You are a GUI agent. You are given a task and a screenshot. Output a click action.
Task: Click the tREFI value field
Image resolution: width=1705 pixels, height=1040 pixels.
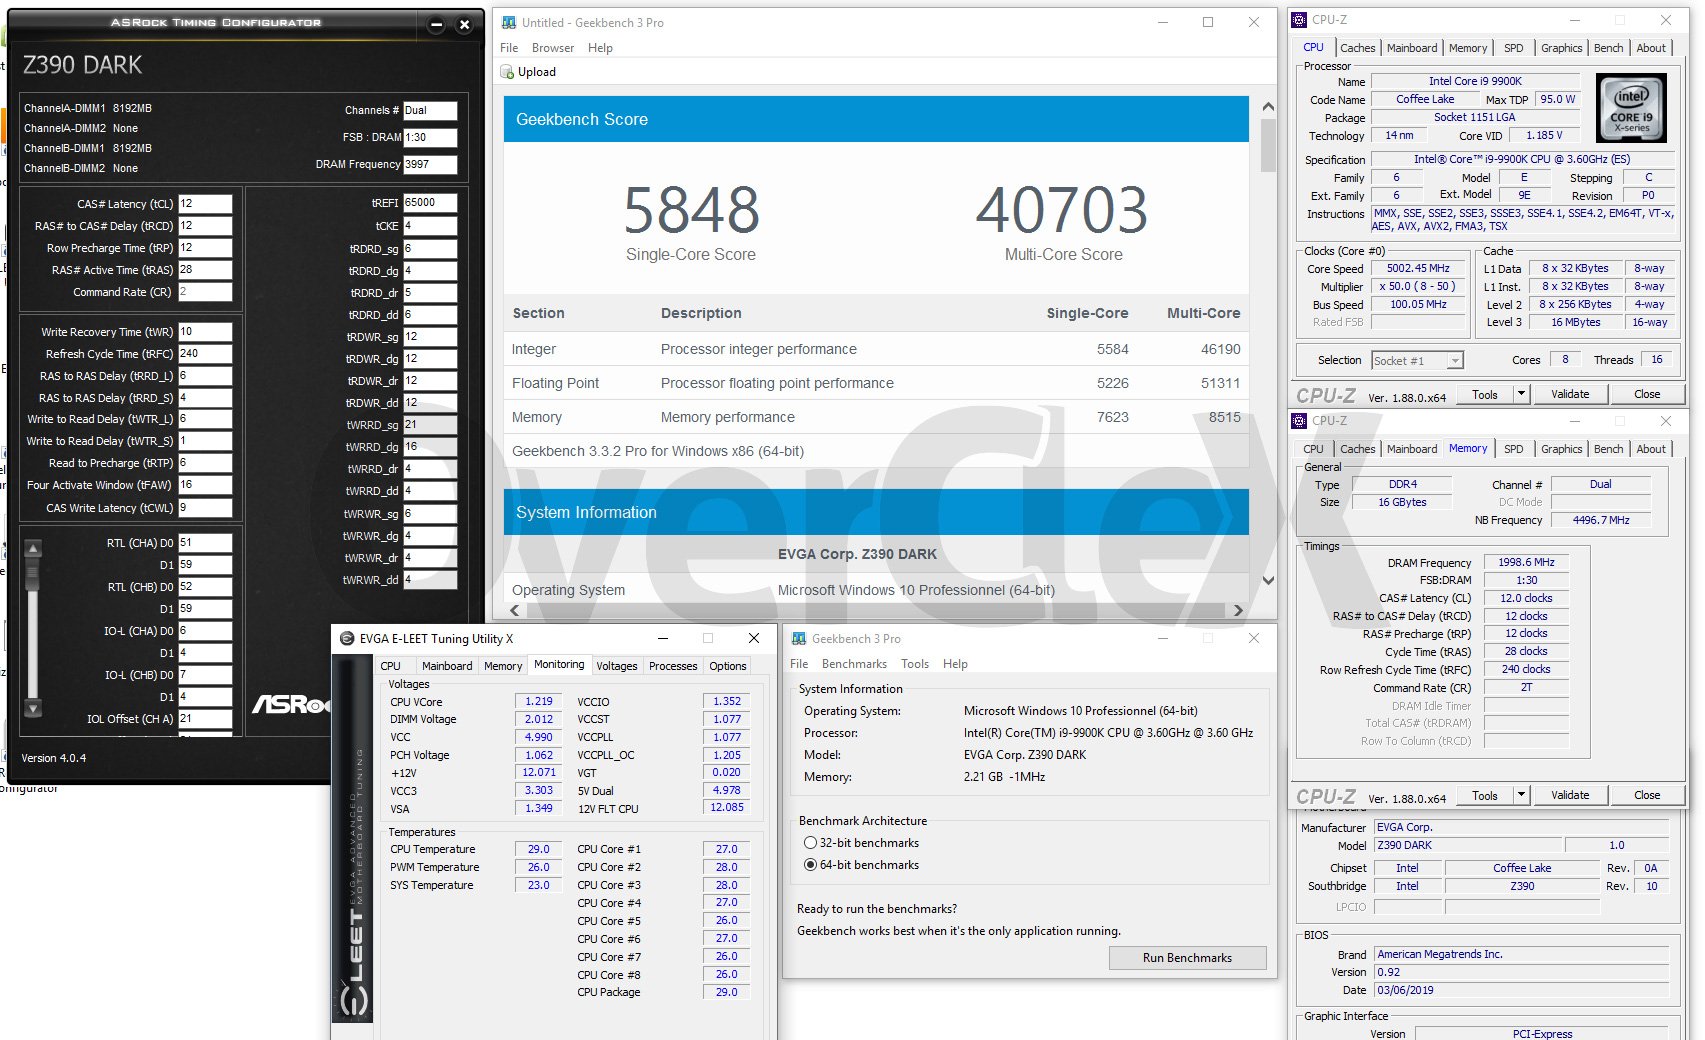430,203
